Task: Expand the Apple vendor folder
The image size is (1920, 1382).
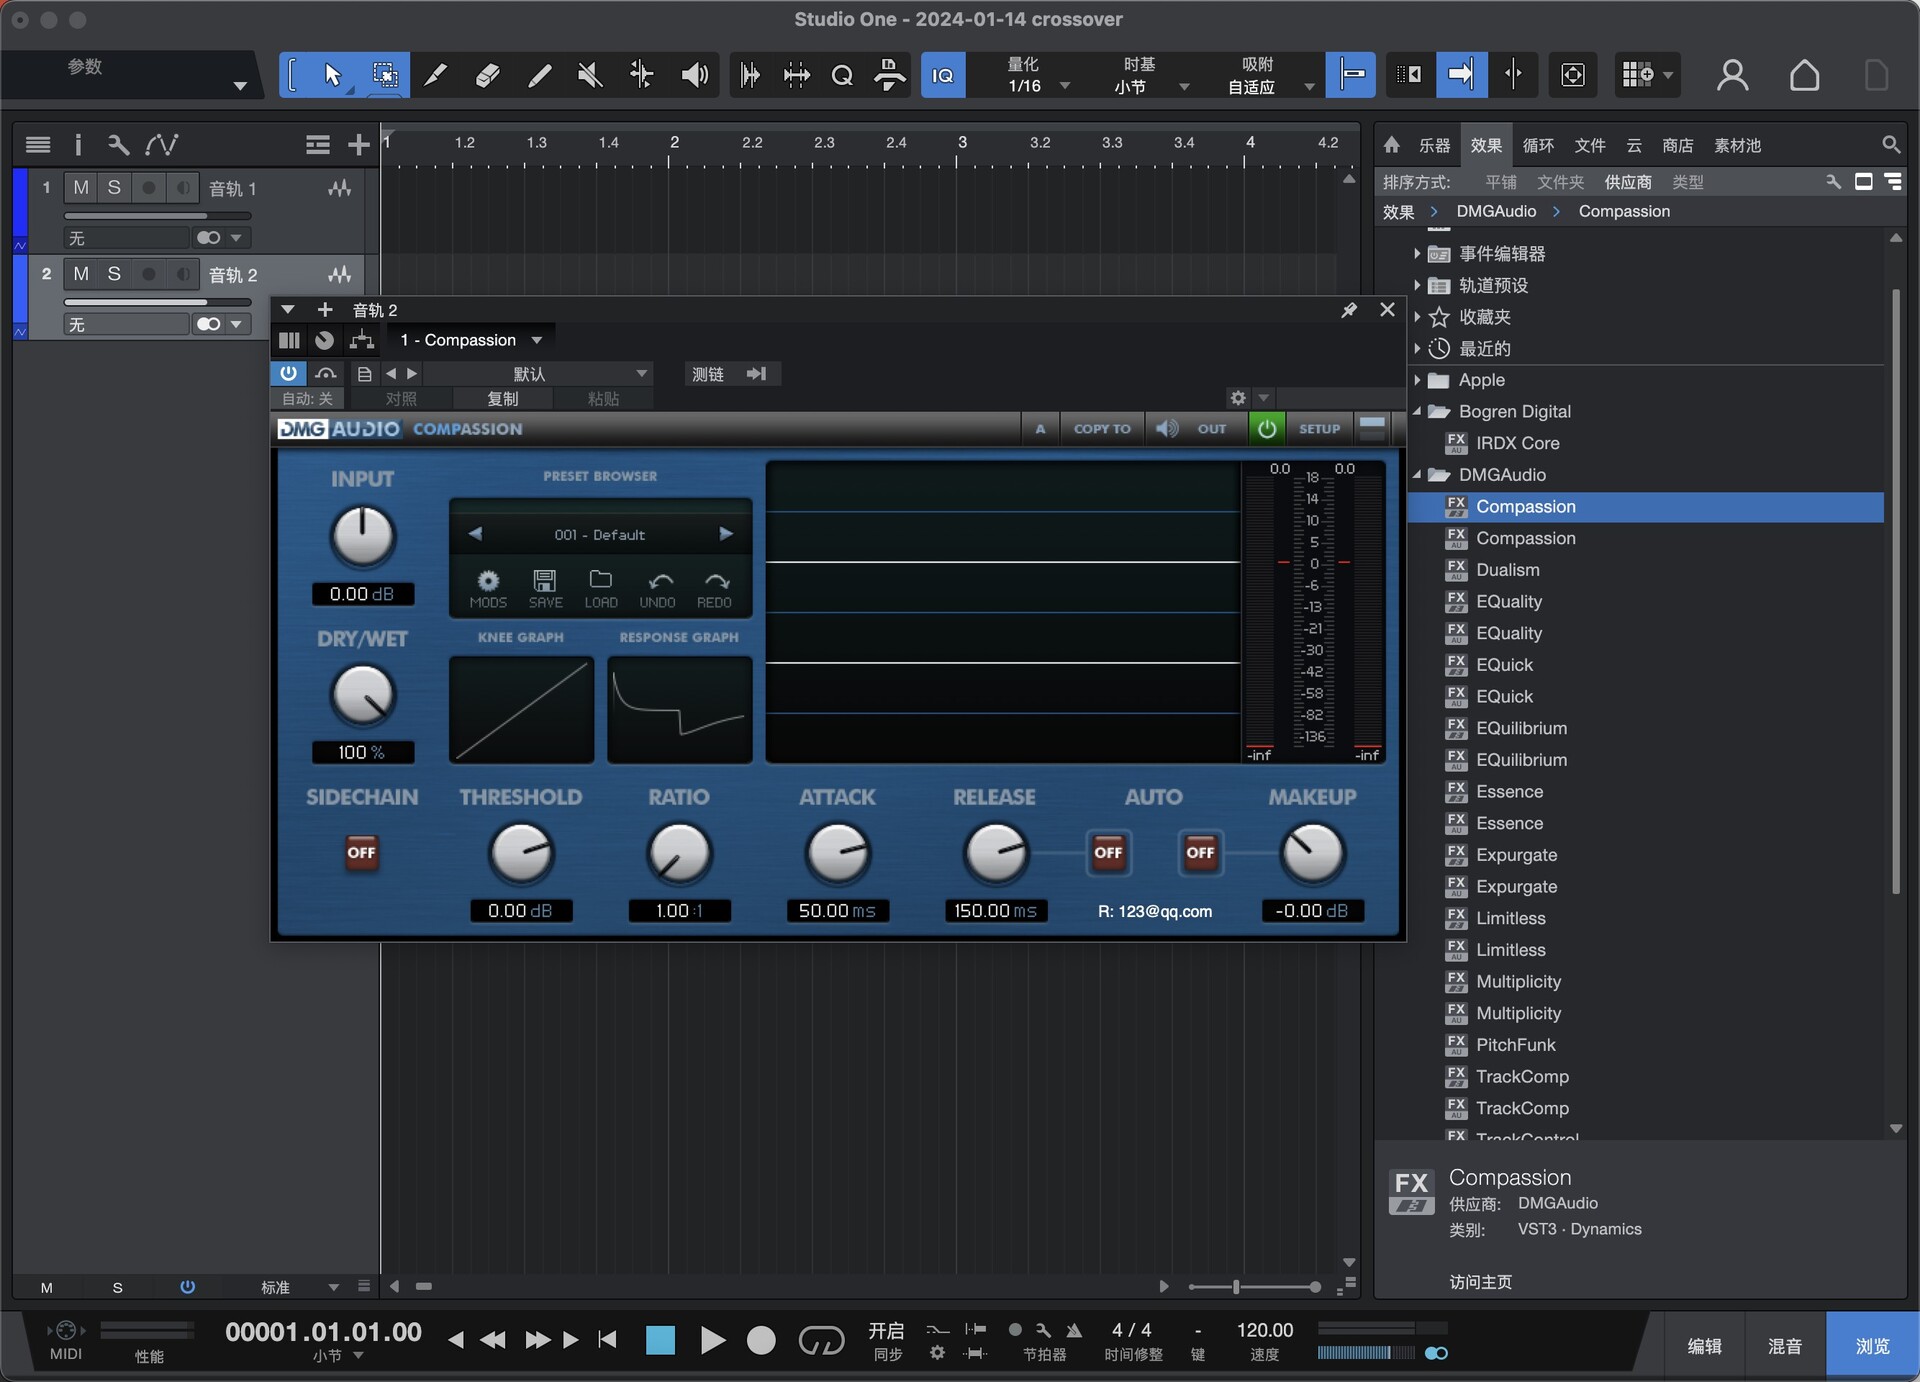Action: pyautogui.click(x=1417, y=380)
